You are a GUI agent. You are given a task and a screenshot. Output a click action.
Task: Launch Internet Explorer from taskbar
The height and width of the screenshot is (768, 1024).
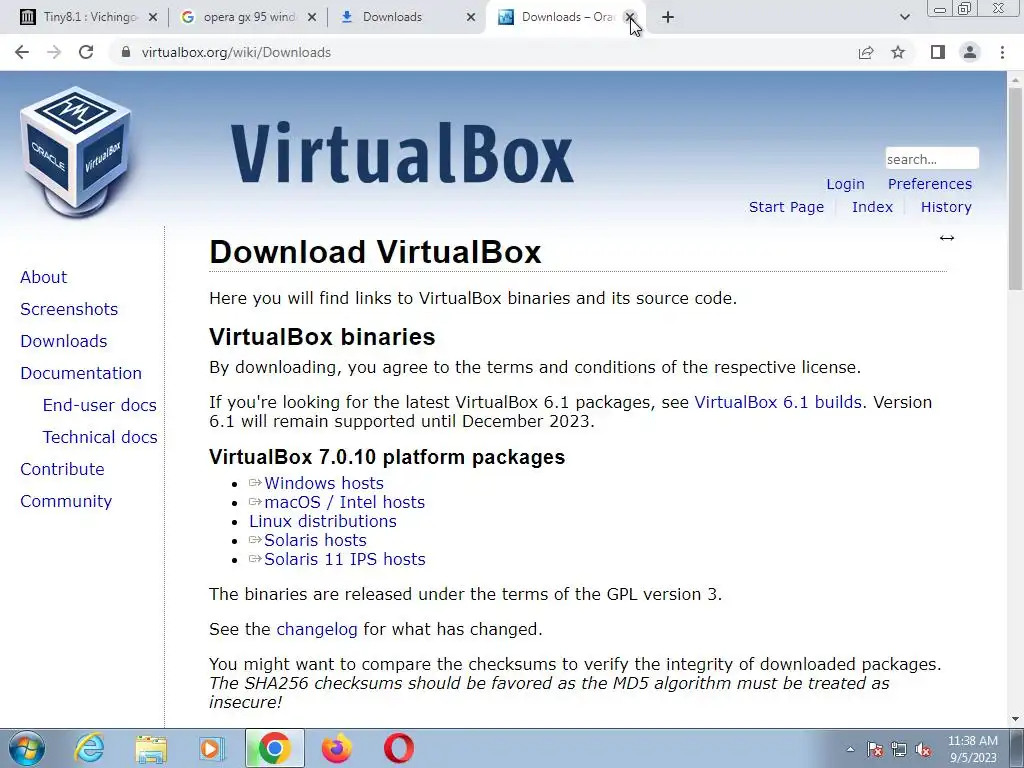89,748
